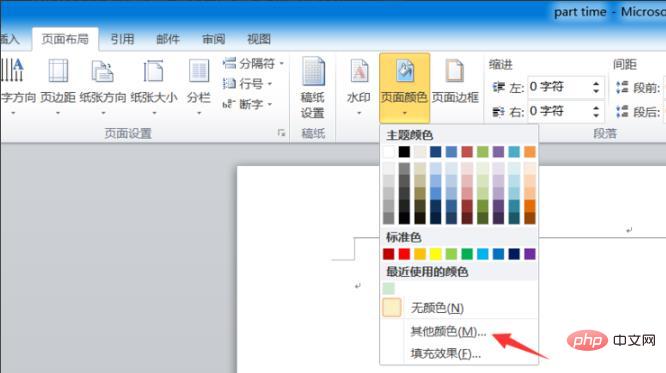
Task: Click the 水印 watermark icon
Action: pyautogui.click(x=359, y=71)
